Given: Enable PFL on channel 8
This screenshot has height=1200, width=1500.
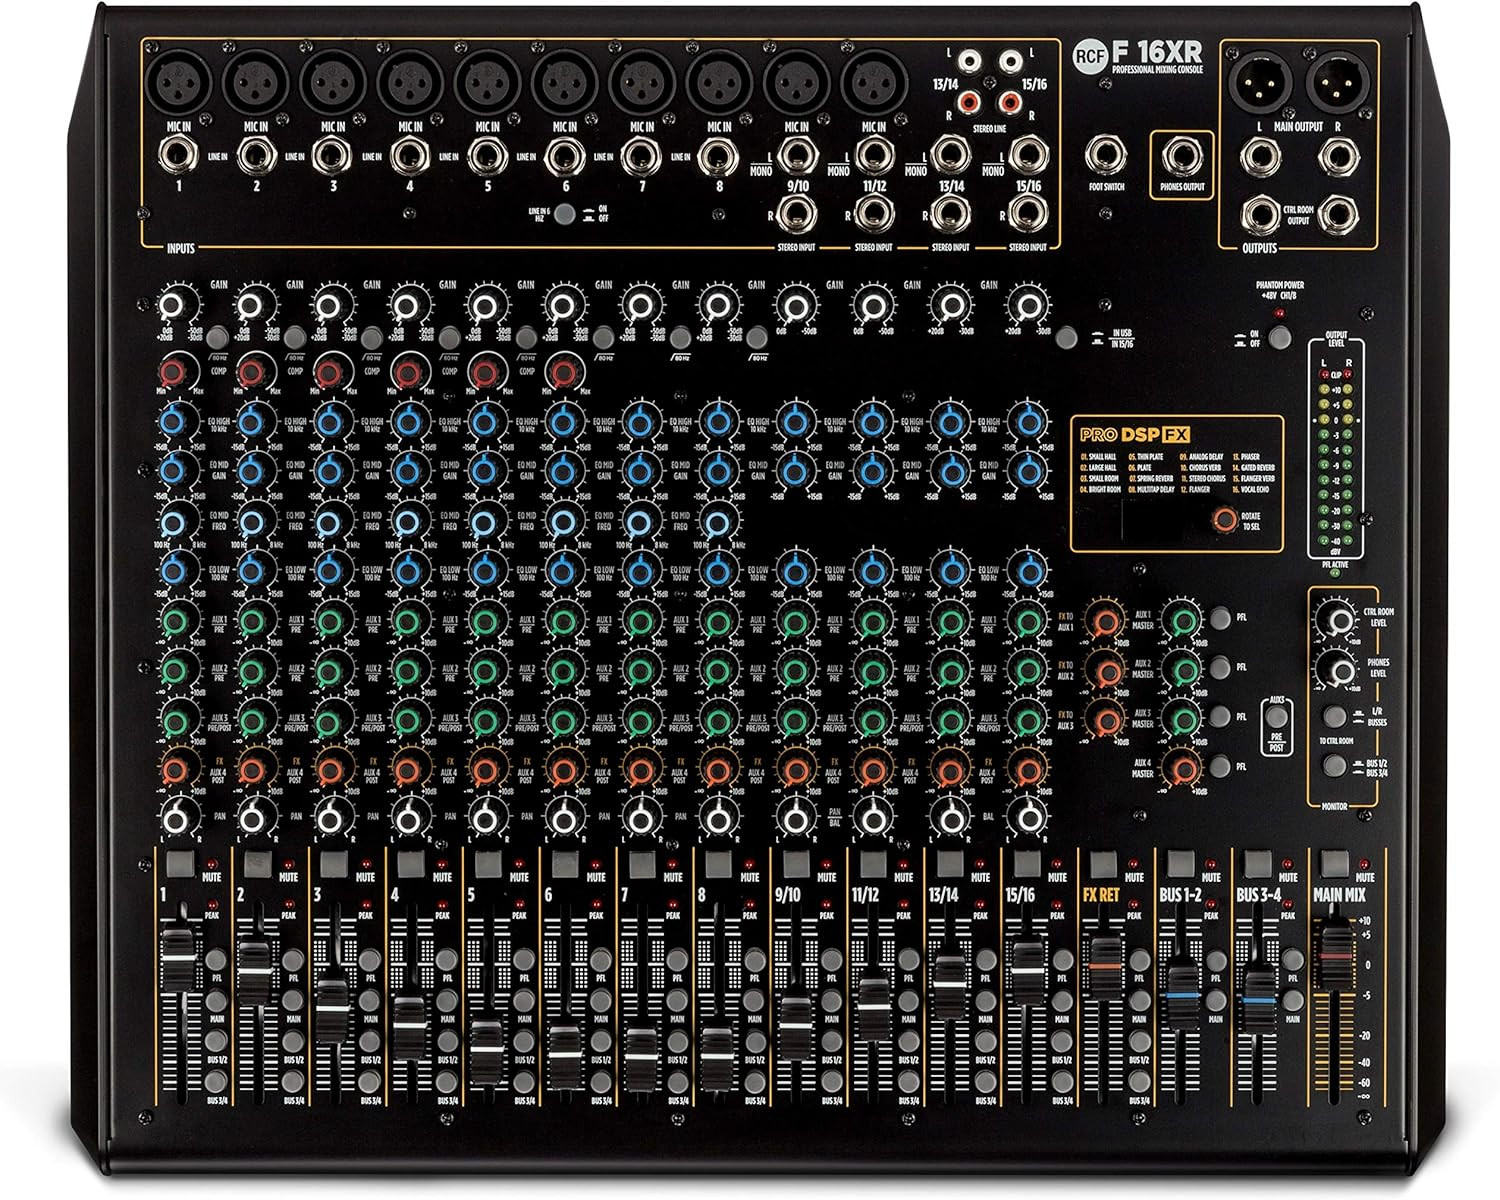Looking at the screenshot, I should click(x=754, y=960).
